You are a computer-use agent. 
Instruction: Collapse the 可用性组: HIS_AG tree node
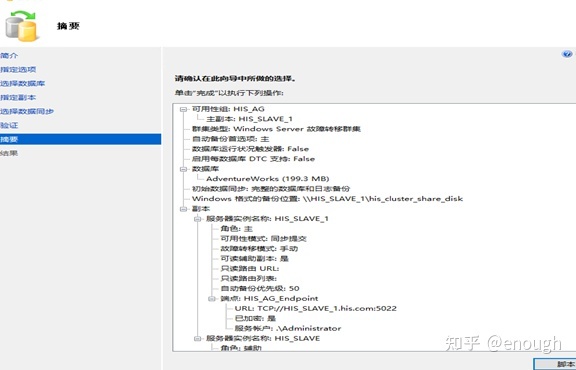pos(183,109)
